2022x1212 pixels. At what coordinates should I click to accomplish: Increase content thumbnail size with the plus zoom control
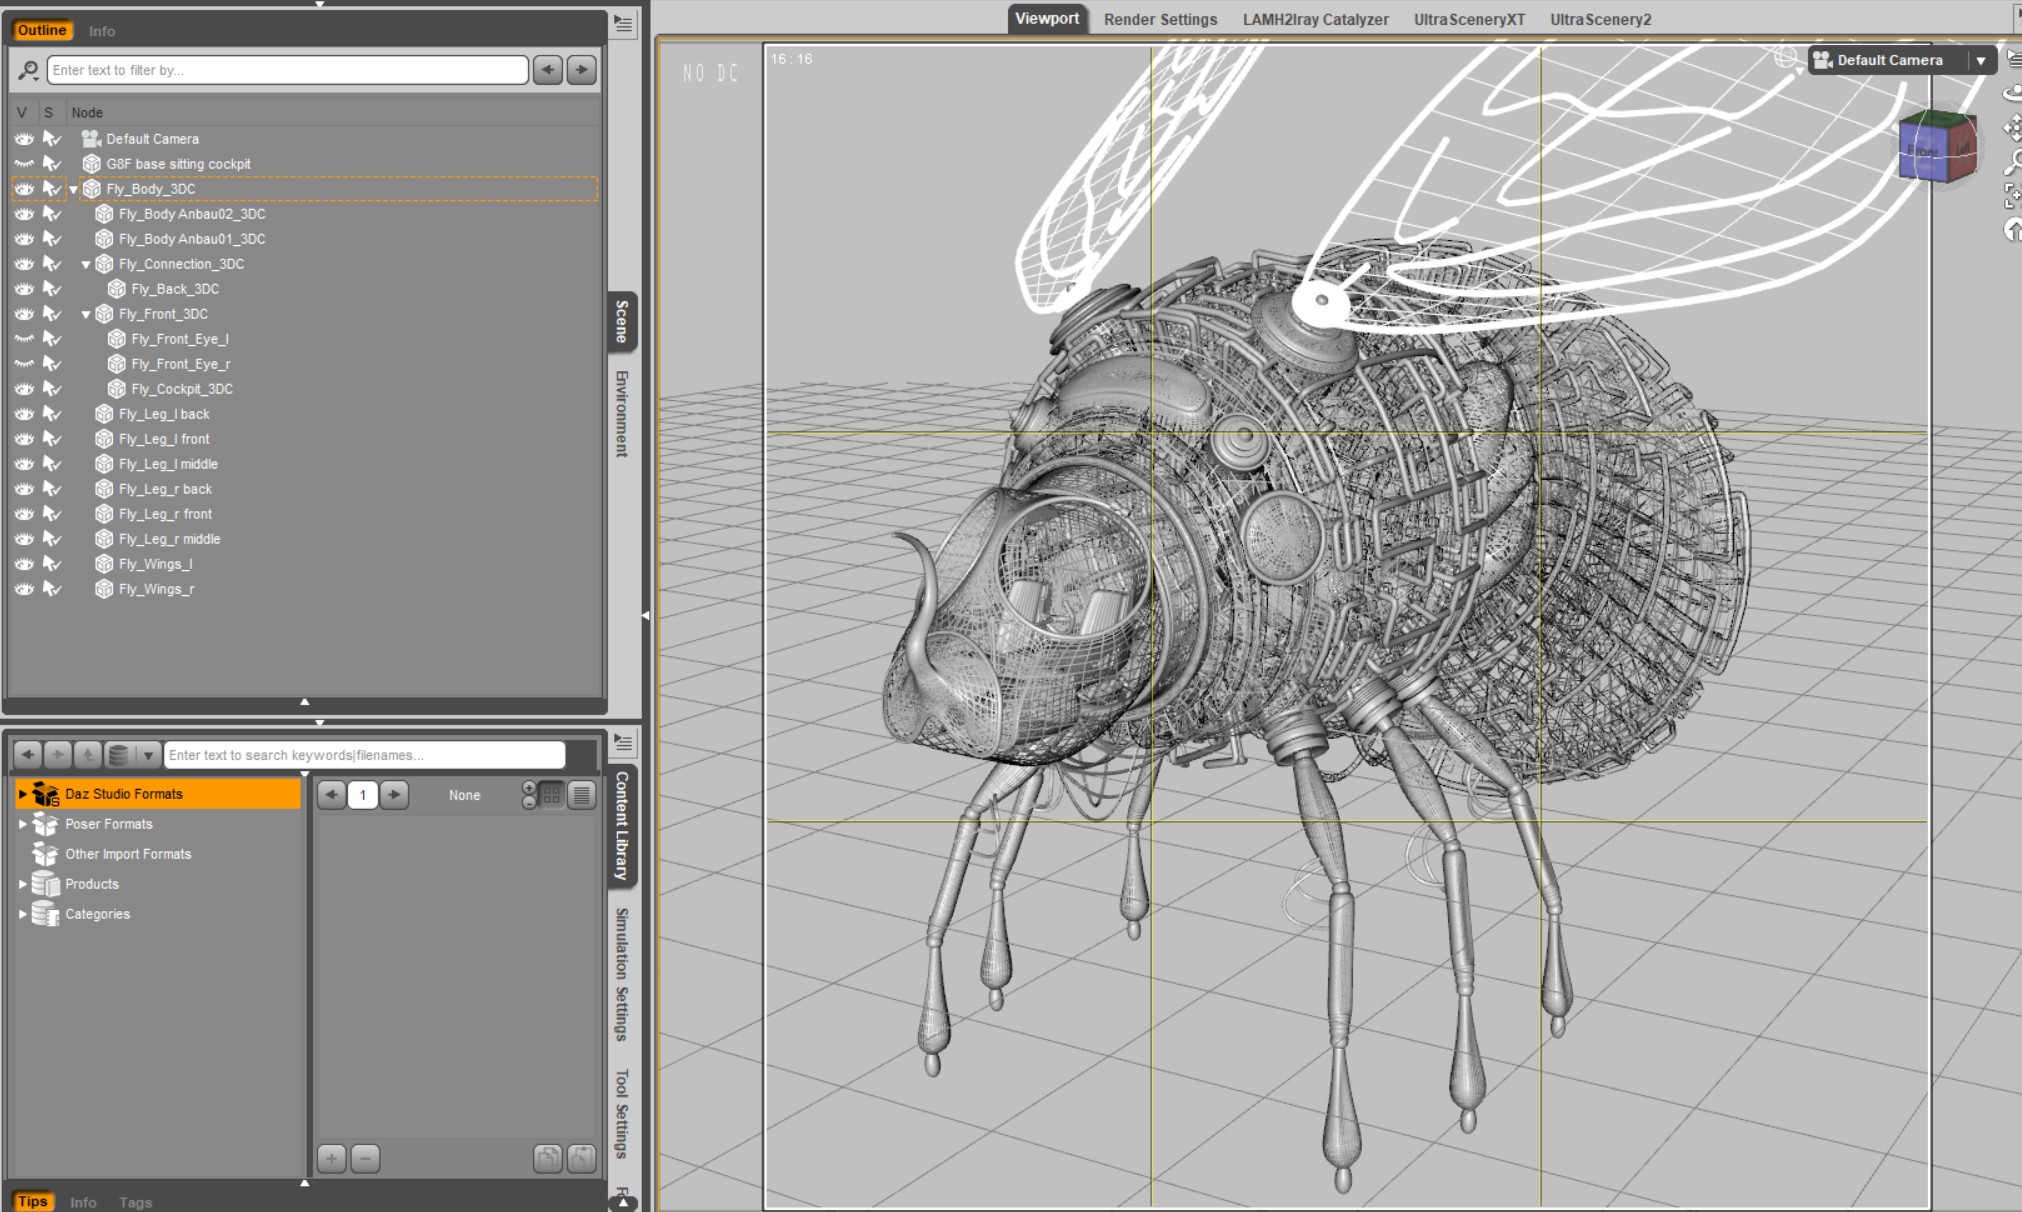click(529, 788)
